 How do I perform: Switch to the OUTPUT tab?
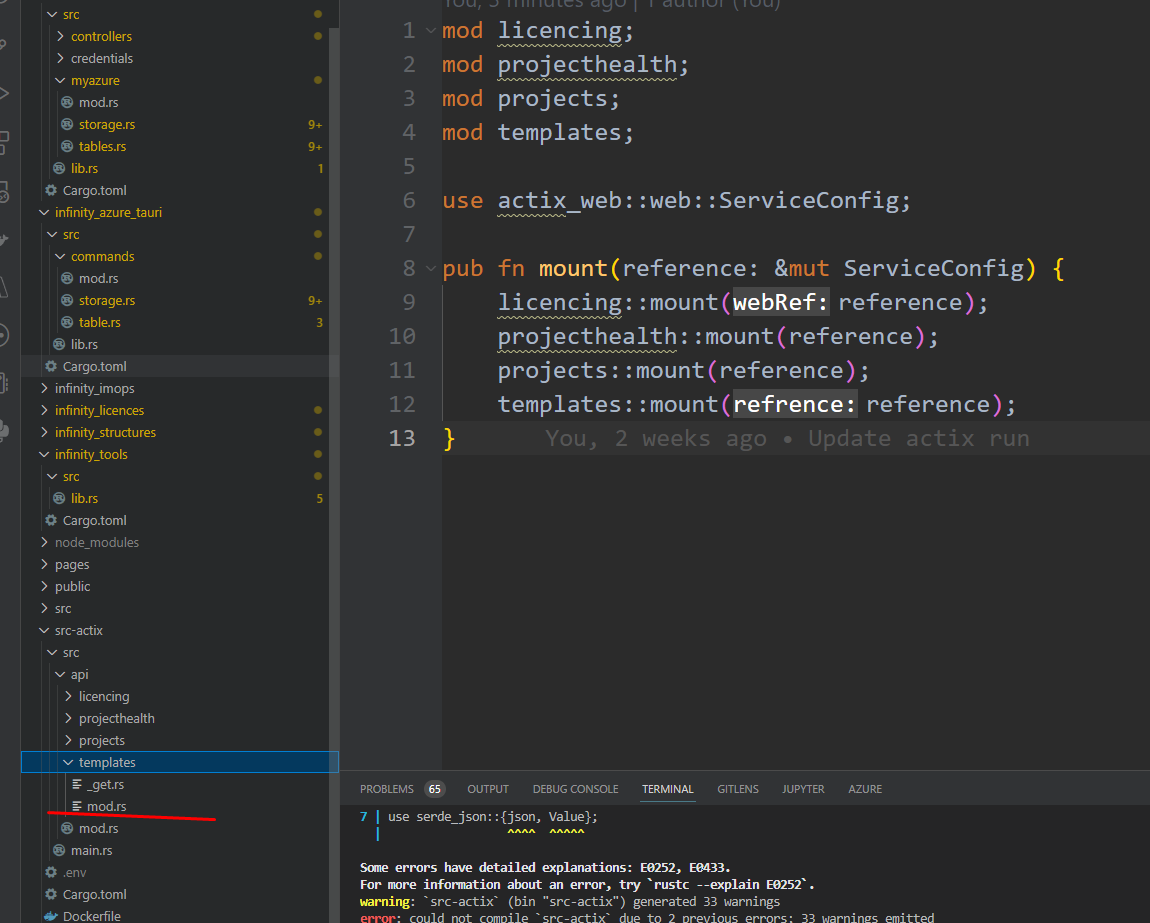pos(488,789)
